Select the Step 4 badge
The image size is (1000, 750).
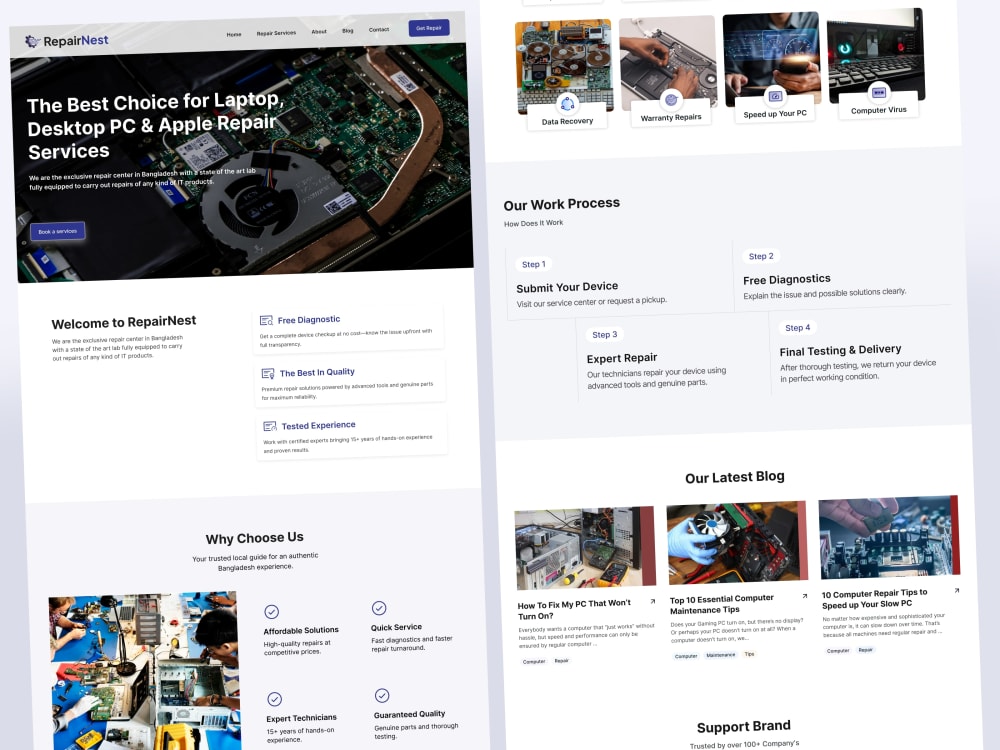(x=798, y=327)
